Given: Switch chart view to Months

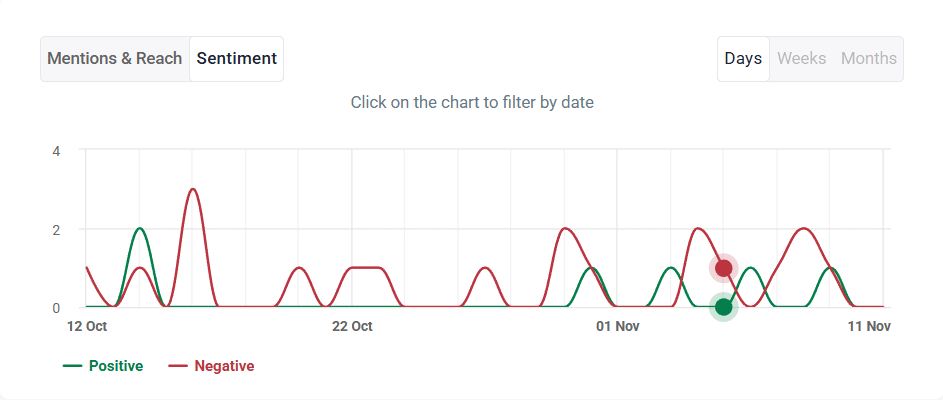Looking at the screenshot, I should [868, 58].
